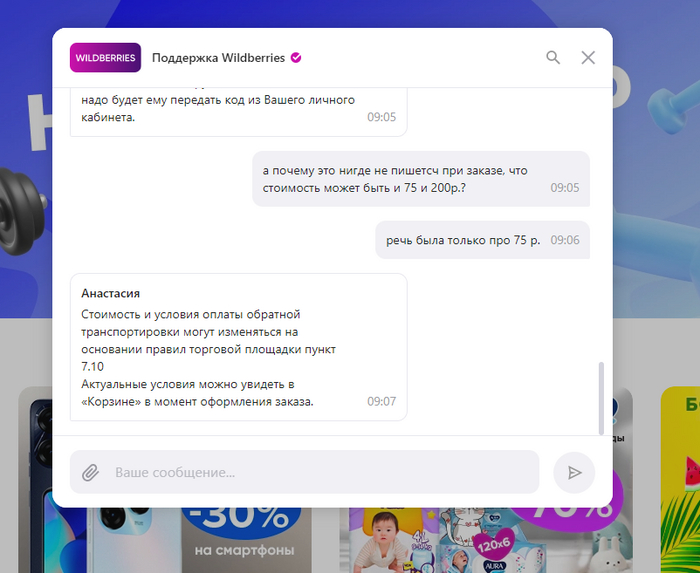Send the message with the arrow button

click(x=574, y=472)
